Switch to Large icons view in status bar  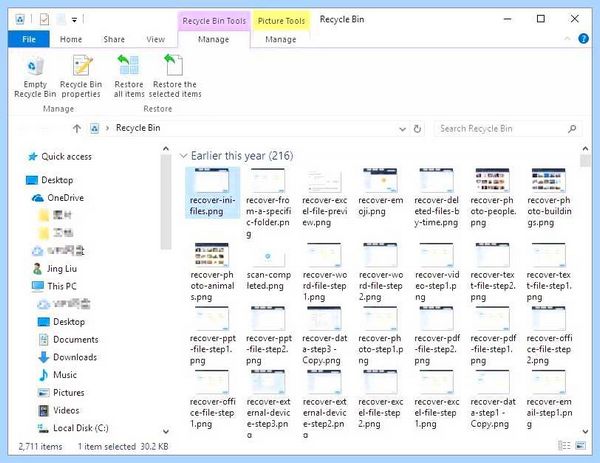[x=580, y=446]
